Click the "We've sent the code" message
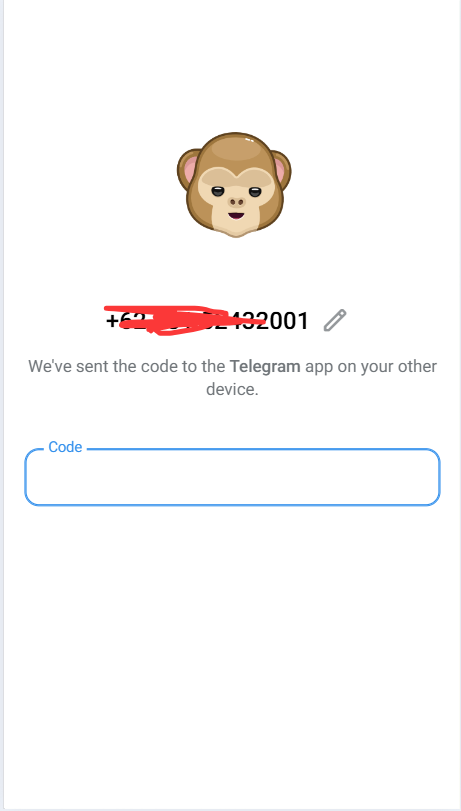 point(232,378)
